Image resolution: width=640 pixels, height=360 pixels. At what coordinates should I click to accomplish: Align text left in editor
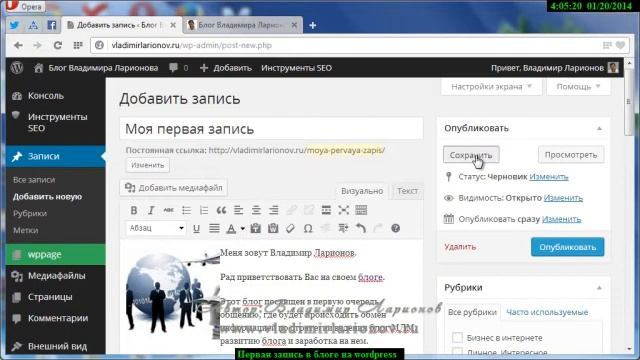tap(239, 210)
